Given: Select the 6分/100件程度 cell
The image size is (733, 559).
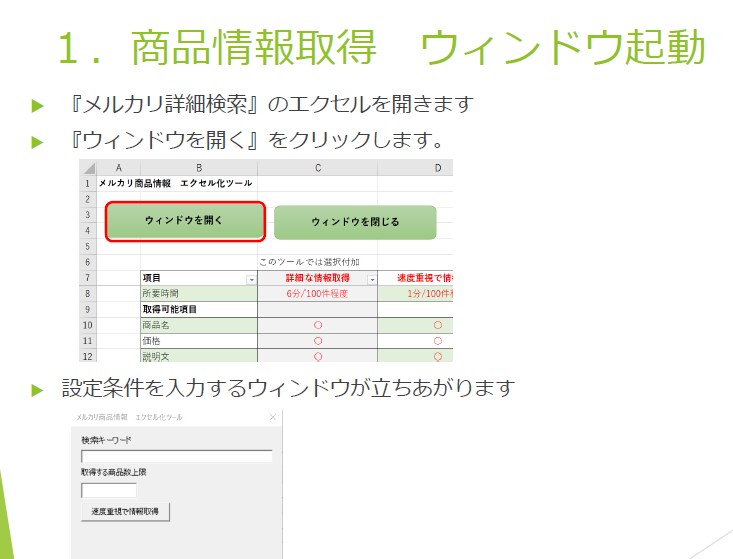Looking at the screenshot, I should tap(318, 294).
